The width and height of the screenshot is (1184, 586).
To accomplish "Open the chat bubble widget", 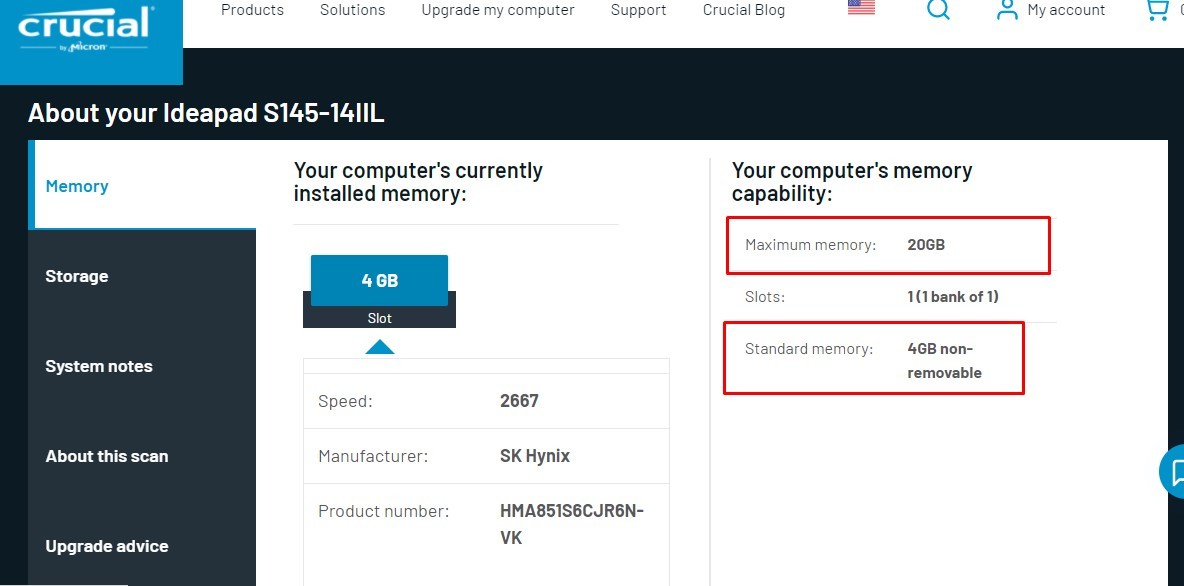I will (x=1173, y=471).
